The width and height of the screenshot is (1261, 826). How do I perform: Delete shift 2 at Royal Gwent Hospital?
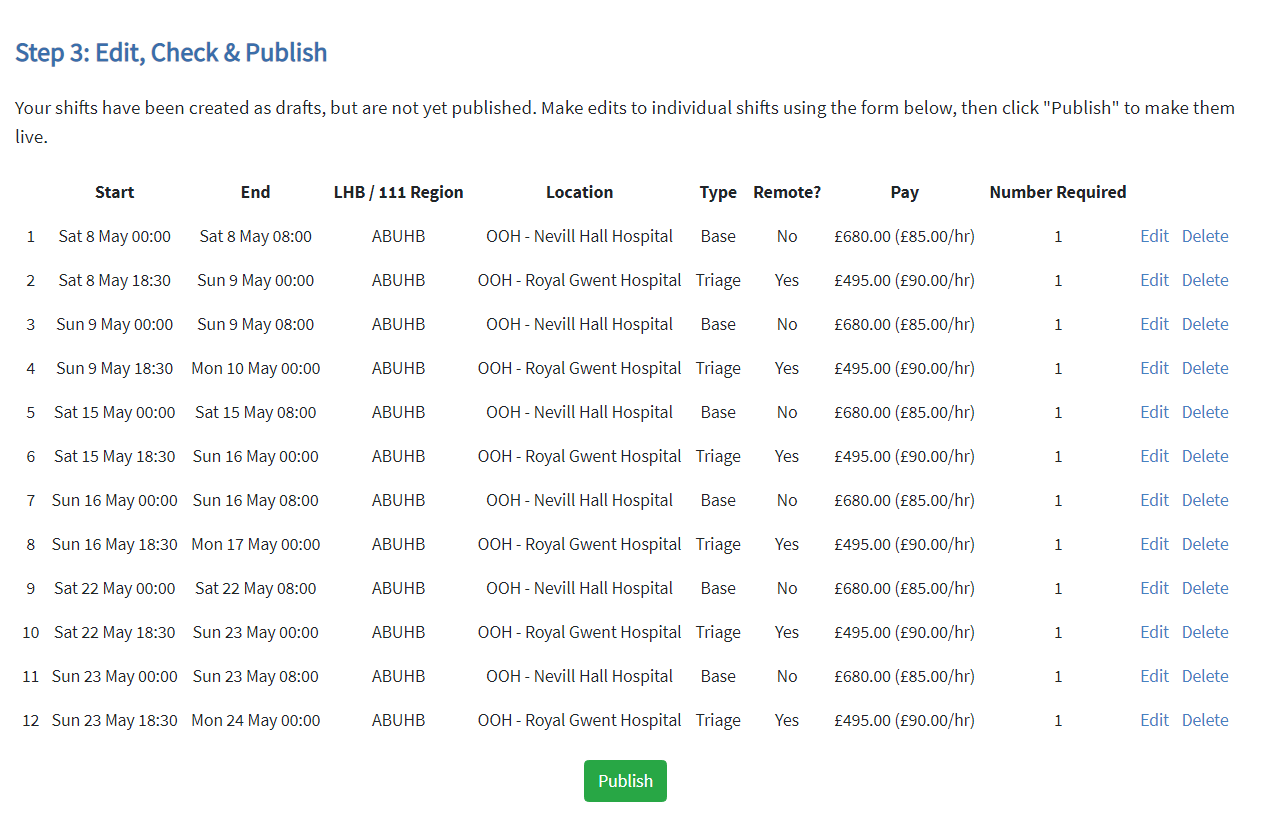[1205, 281]
